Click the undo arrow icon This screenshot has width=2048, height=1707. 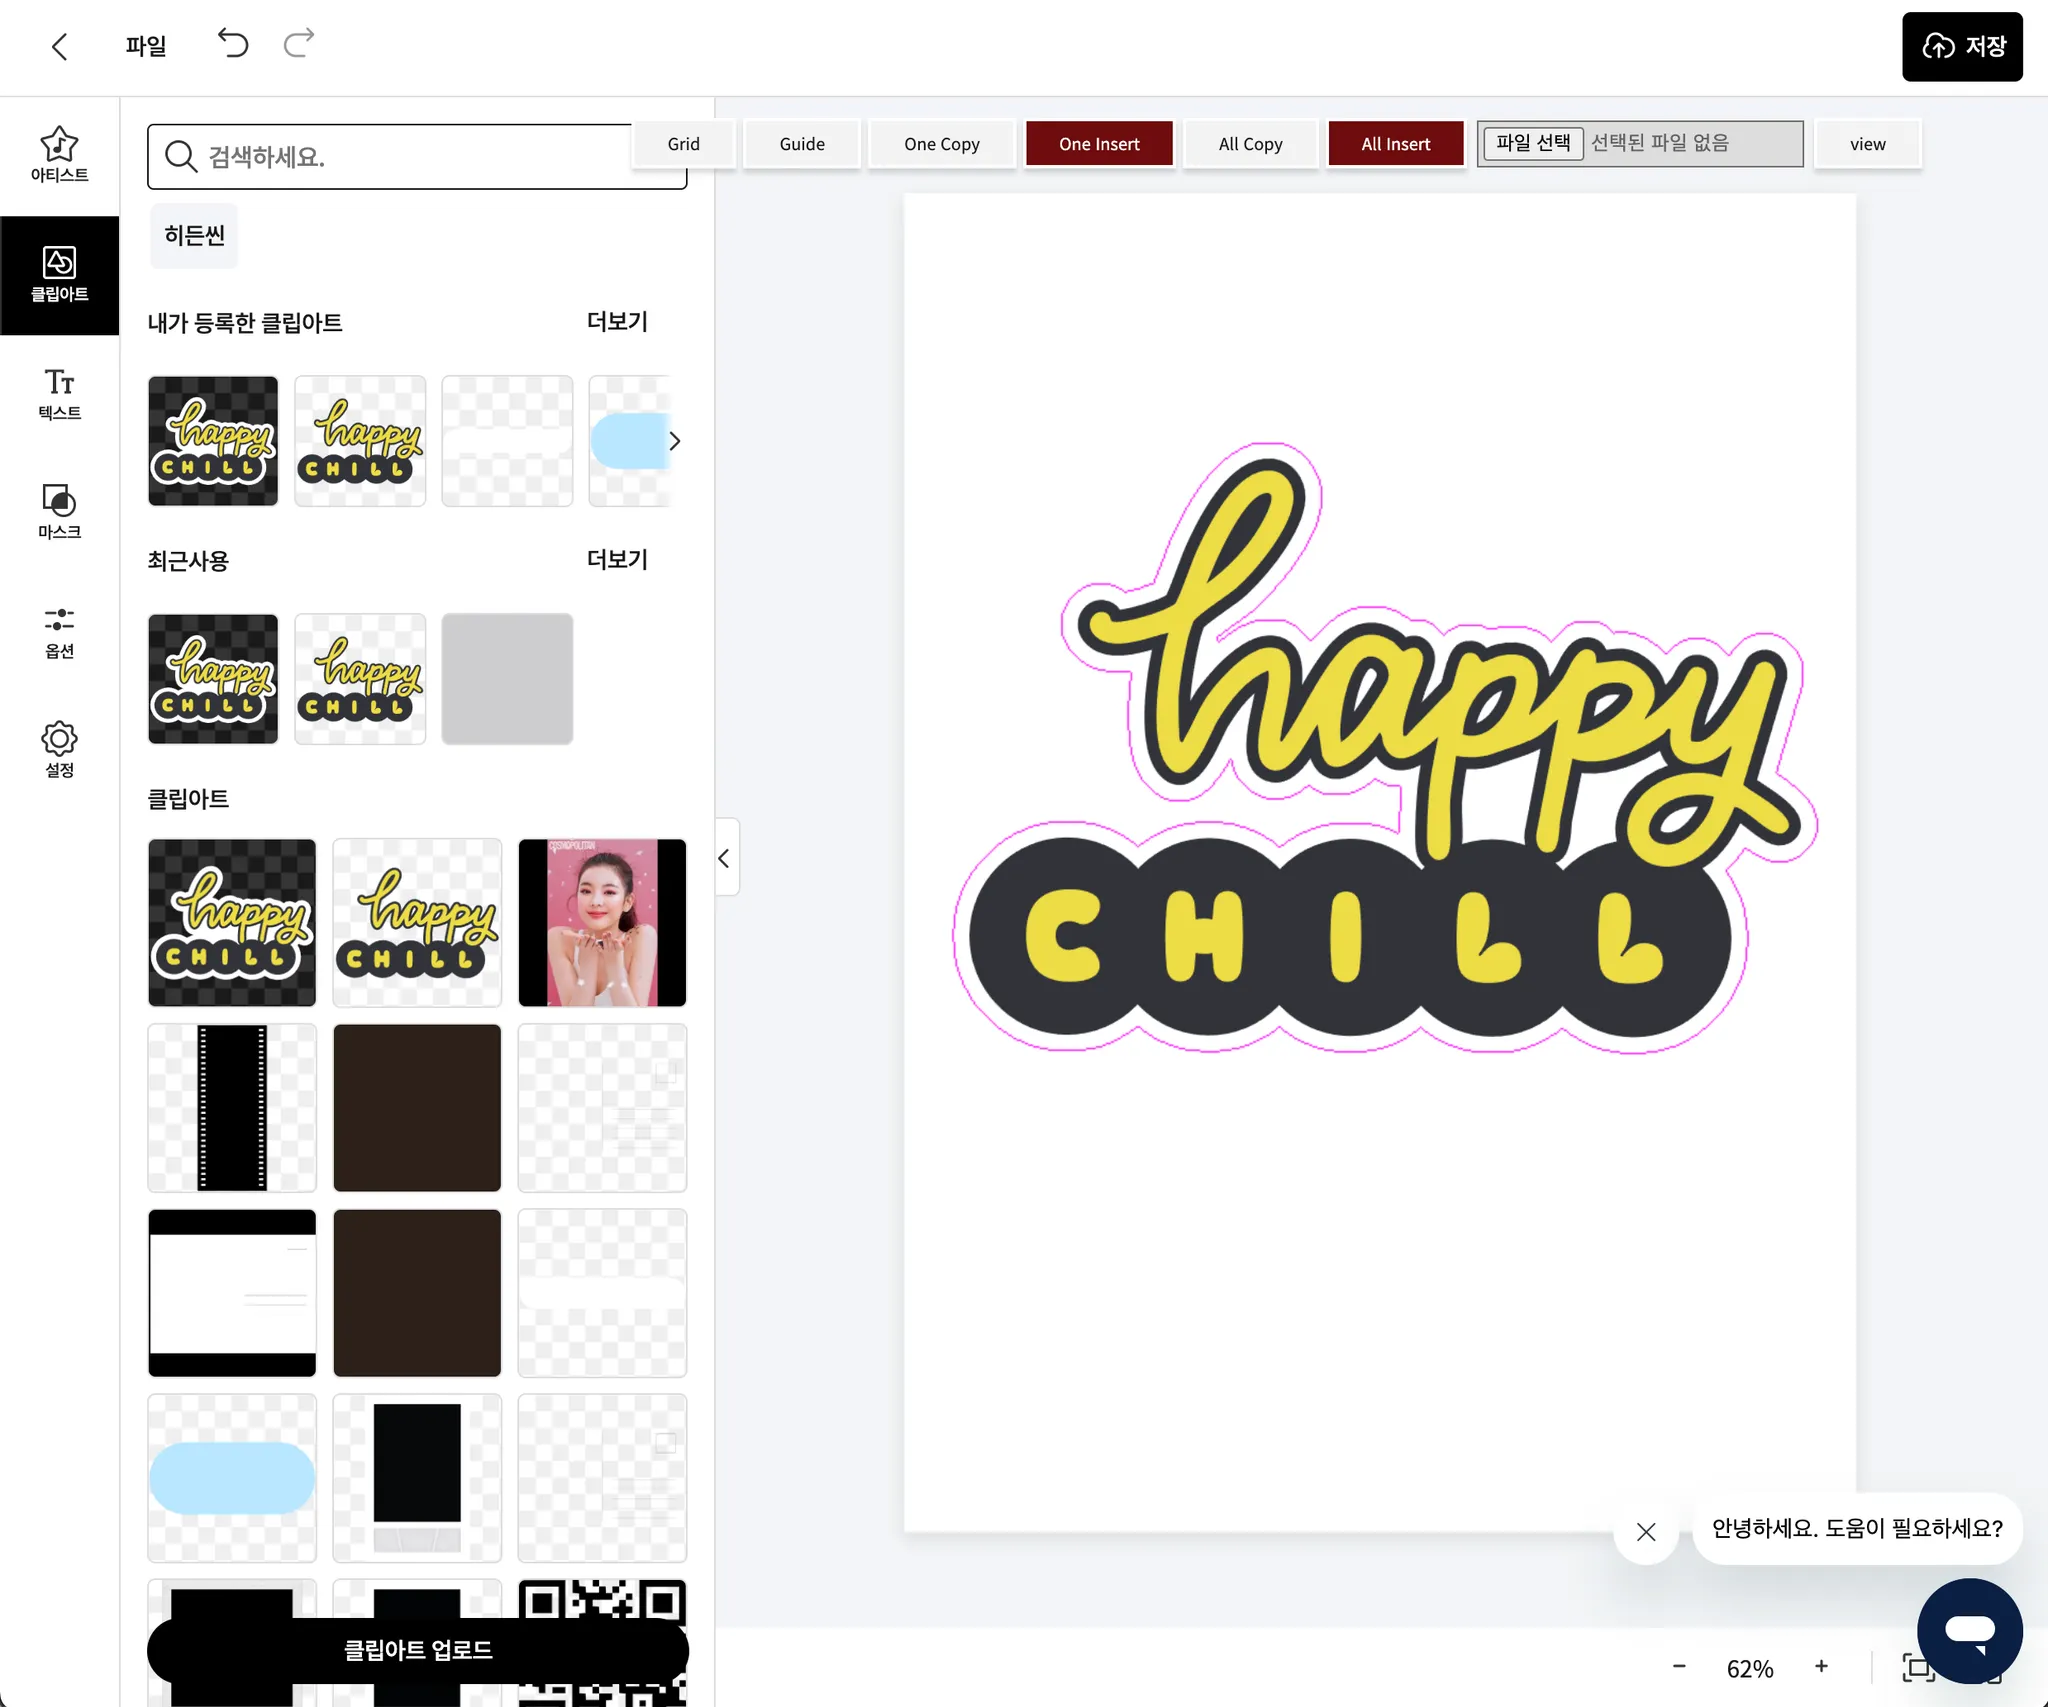pyautogui.click(x=233, y=44)
